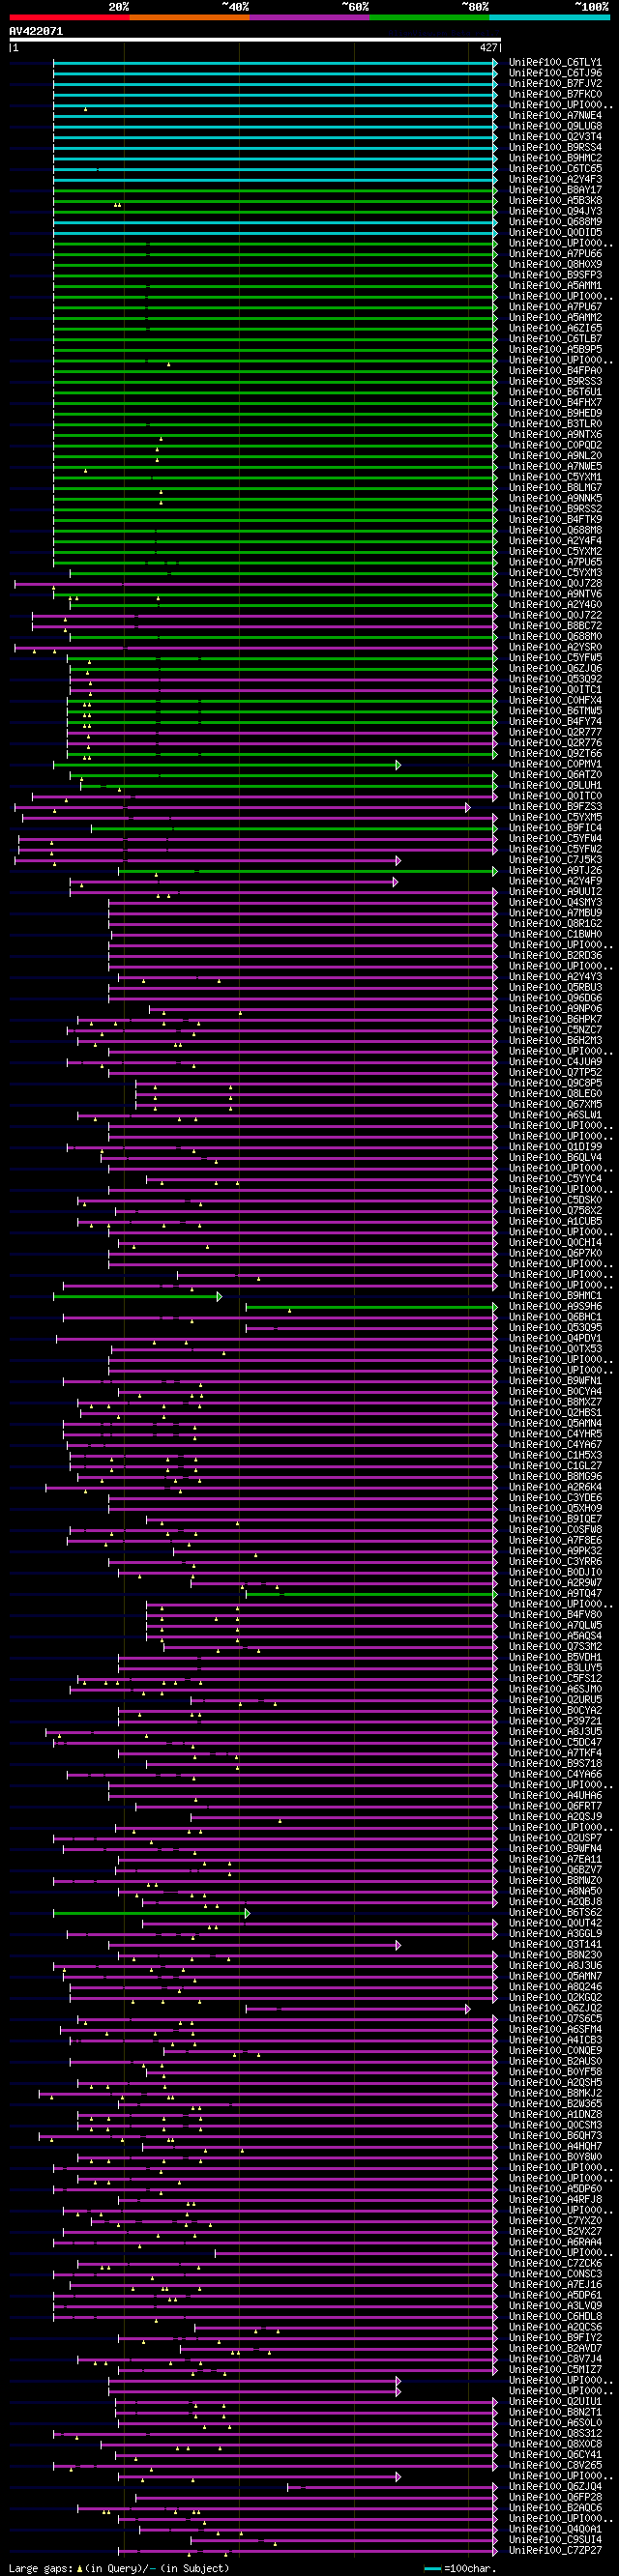Select the UniRef100_A7PU66 label
The image size is (619, 2576).
[x=555, y=254]
